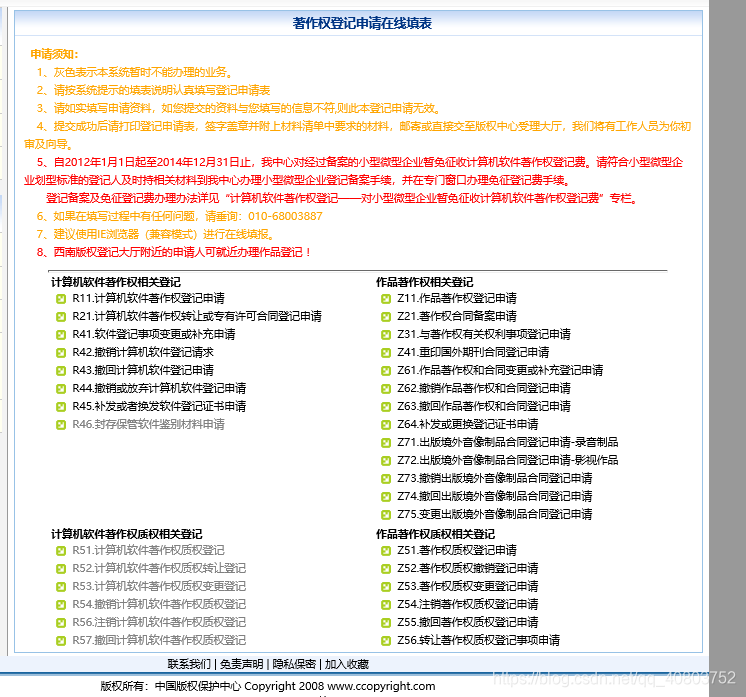Open R42.撤销计算机软件登记请求
Viewport: 746px width, 697px height.
[x=143, y=353]
